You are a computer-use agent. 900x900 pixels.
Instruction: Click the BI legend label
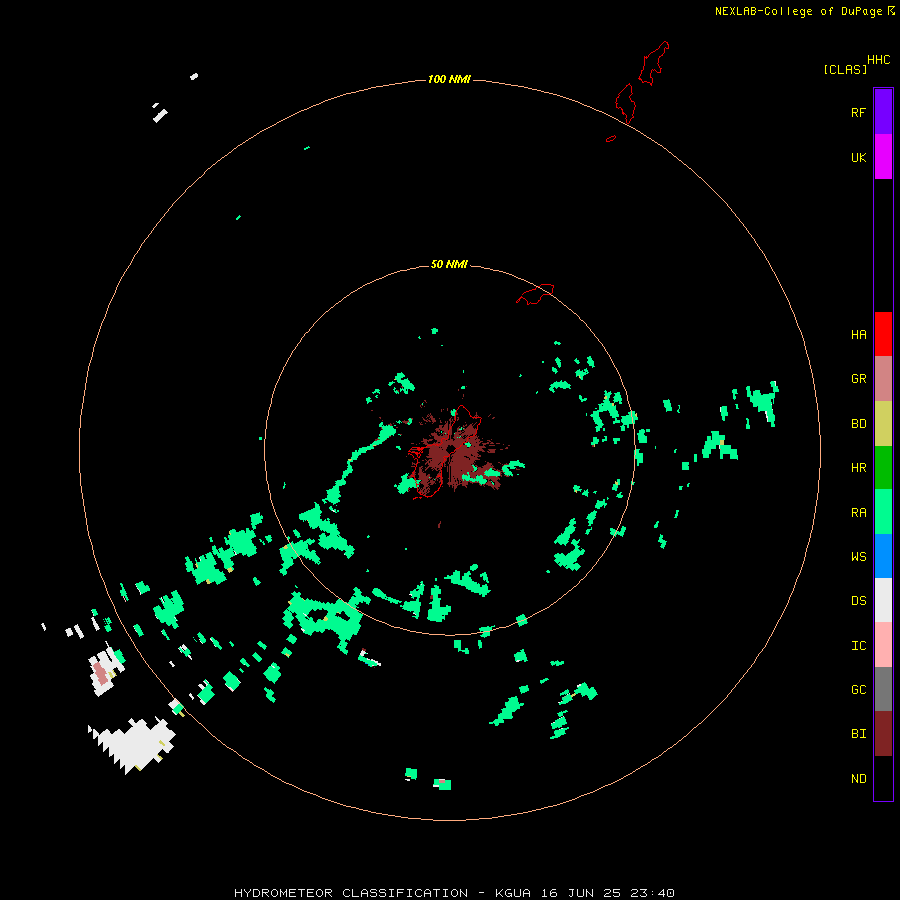point(858,734)
